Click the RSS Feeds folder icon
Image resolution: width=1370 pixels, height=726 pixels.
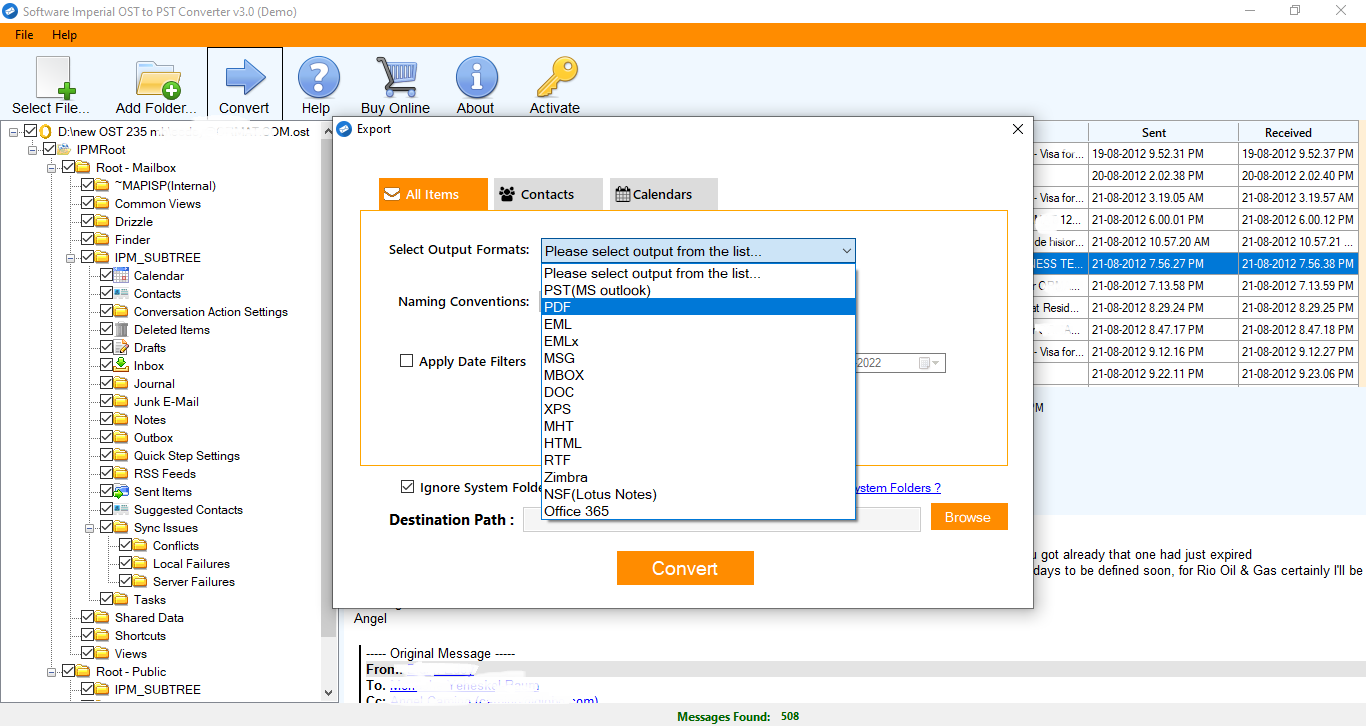[x=121, y=474]
